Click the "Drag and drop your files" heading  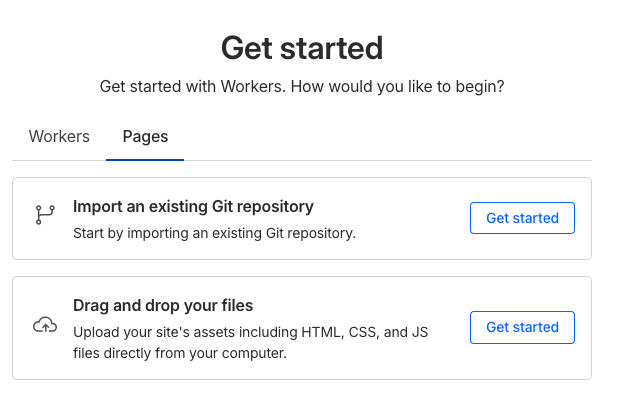coord(162,306)
